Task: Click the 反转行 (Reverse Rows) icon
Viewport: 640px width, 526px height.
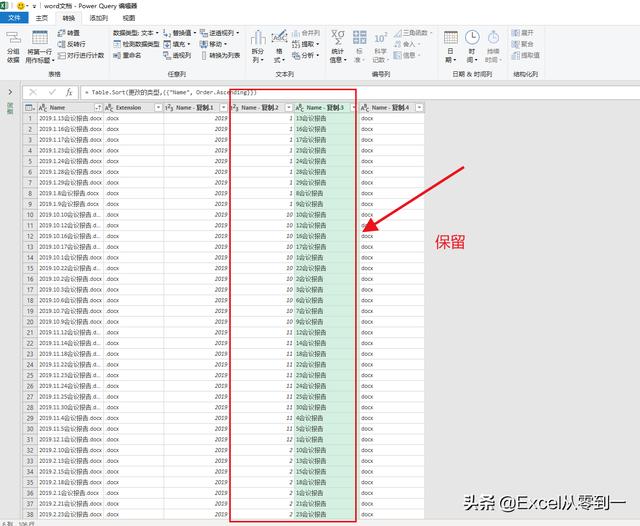Action: [x=61, y=44]
